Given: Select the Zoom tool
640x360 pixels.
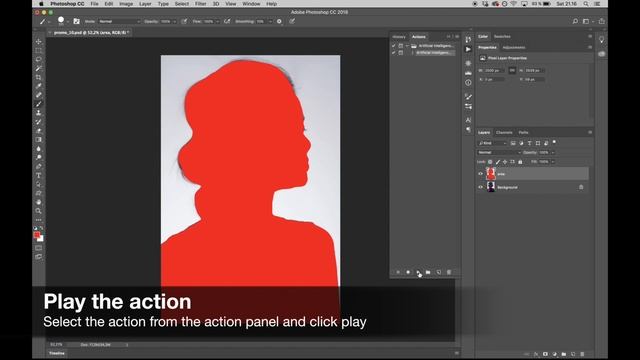Looking at the screenshot, I should pos(39,211).
